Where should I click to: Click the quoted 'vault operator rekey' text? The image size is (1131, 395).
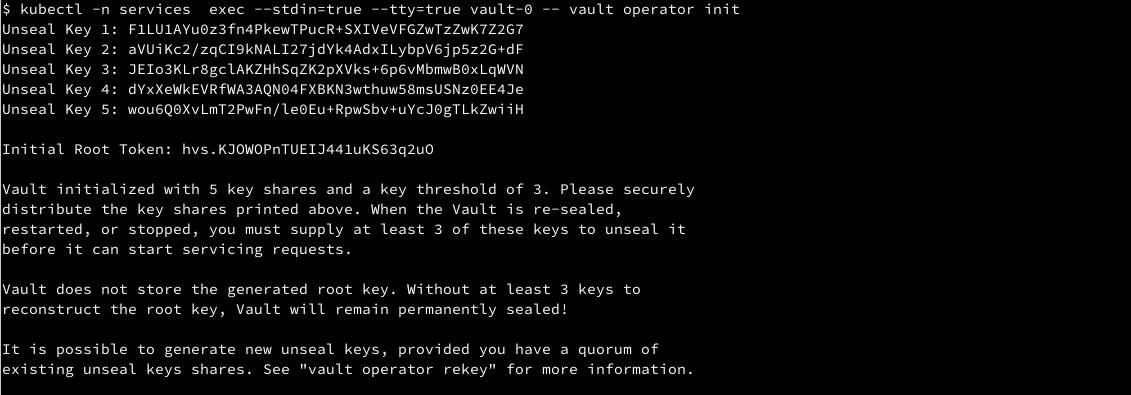(x=398, y=370)
